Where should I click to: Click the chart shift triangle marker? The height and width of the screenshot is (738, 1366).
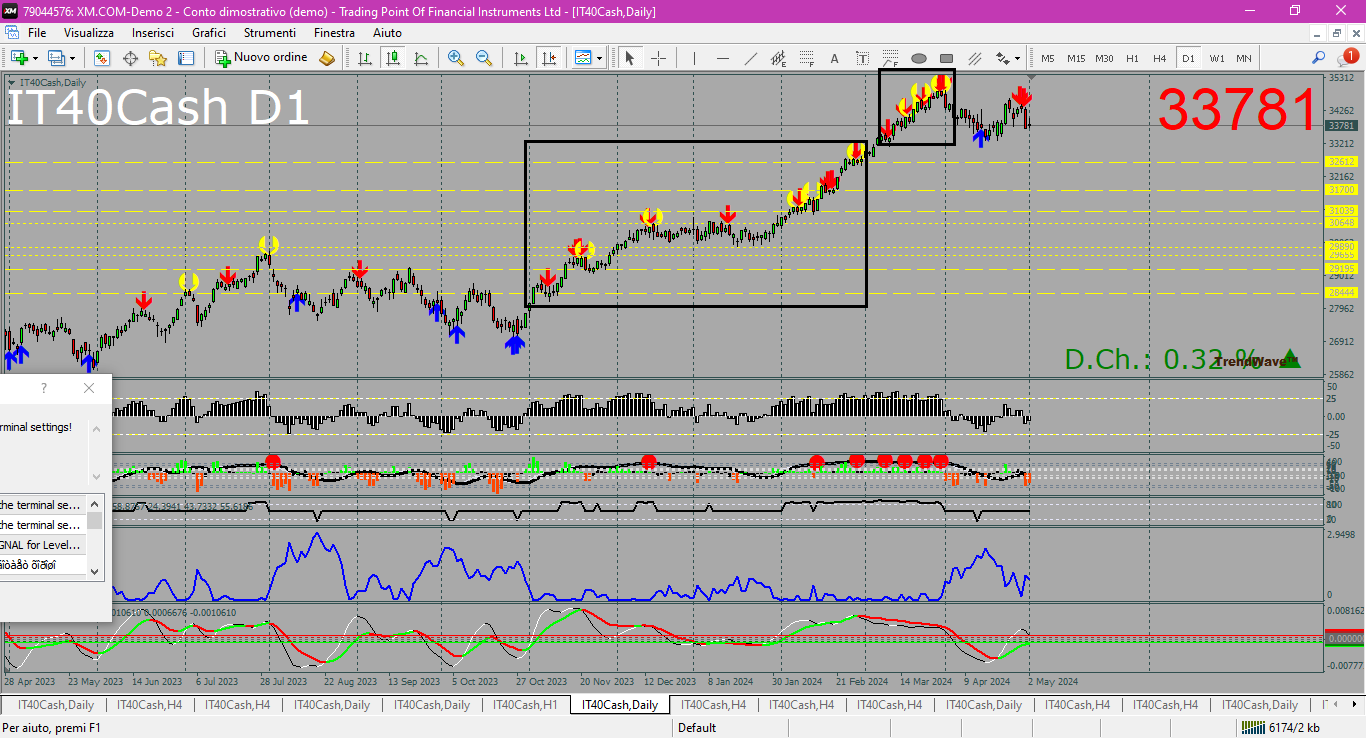click(x=1031, y=78)
